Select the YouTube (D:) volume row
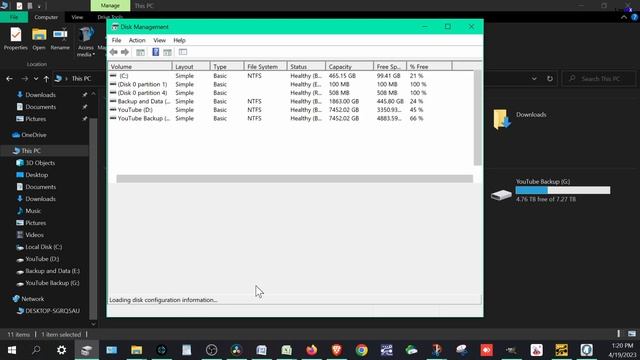Viewport: 640px width, 360px height. click(x=291, y=110)
